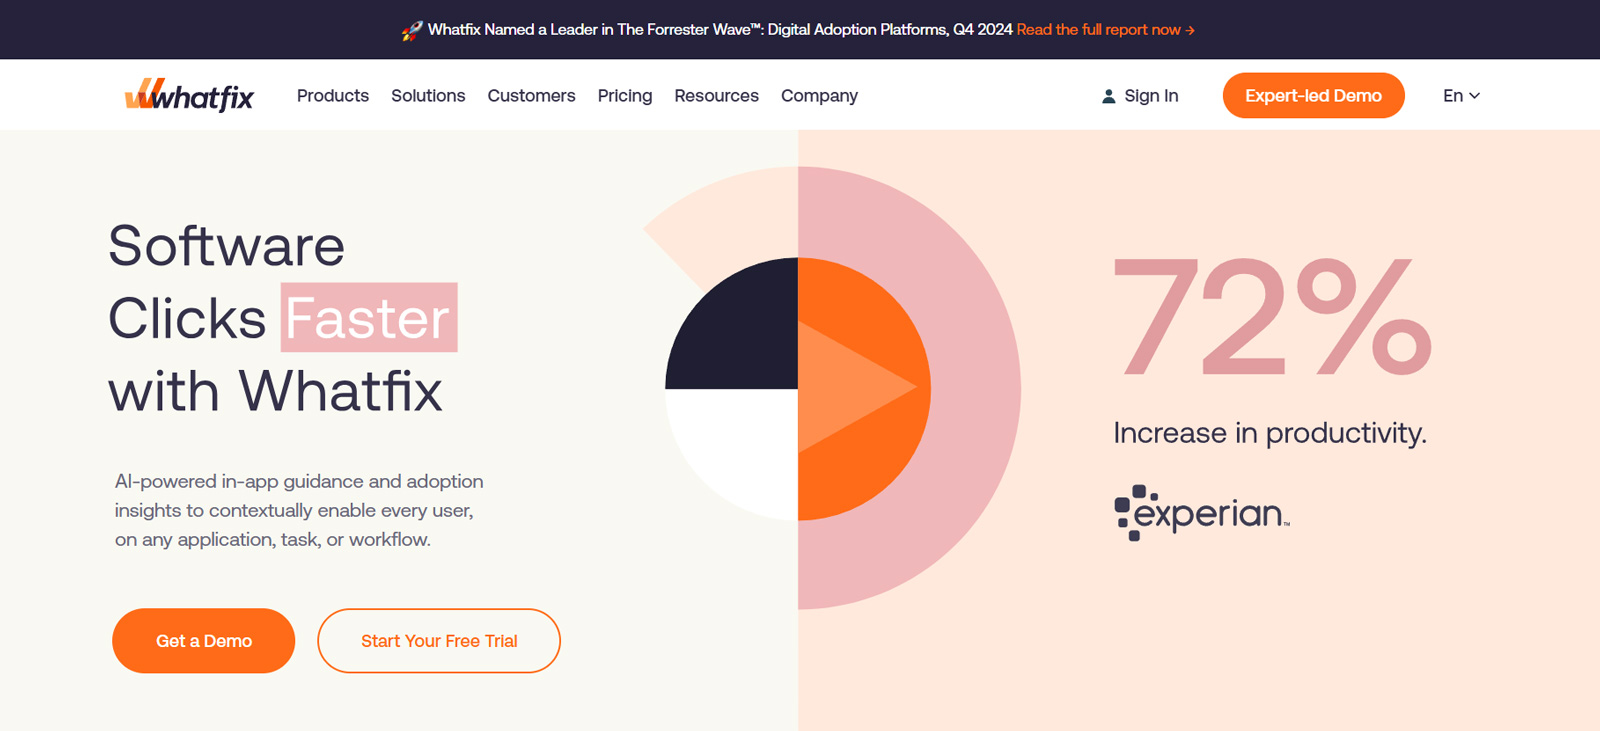Click the Expert-led Demo button
This screenshot has height=731, width=1600.
1313,95
